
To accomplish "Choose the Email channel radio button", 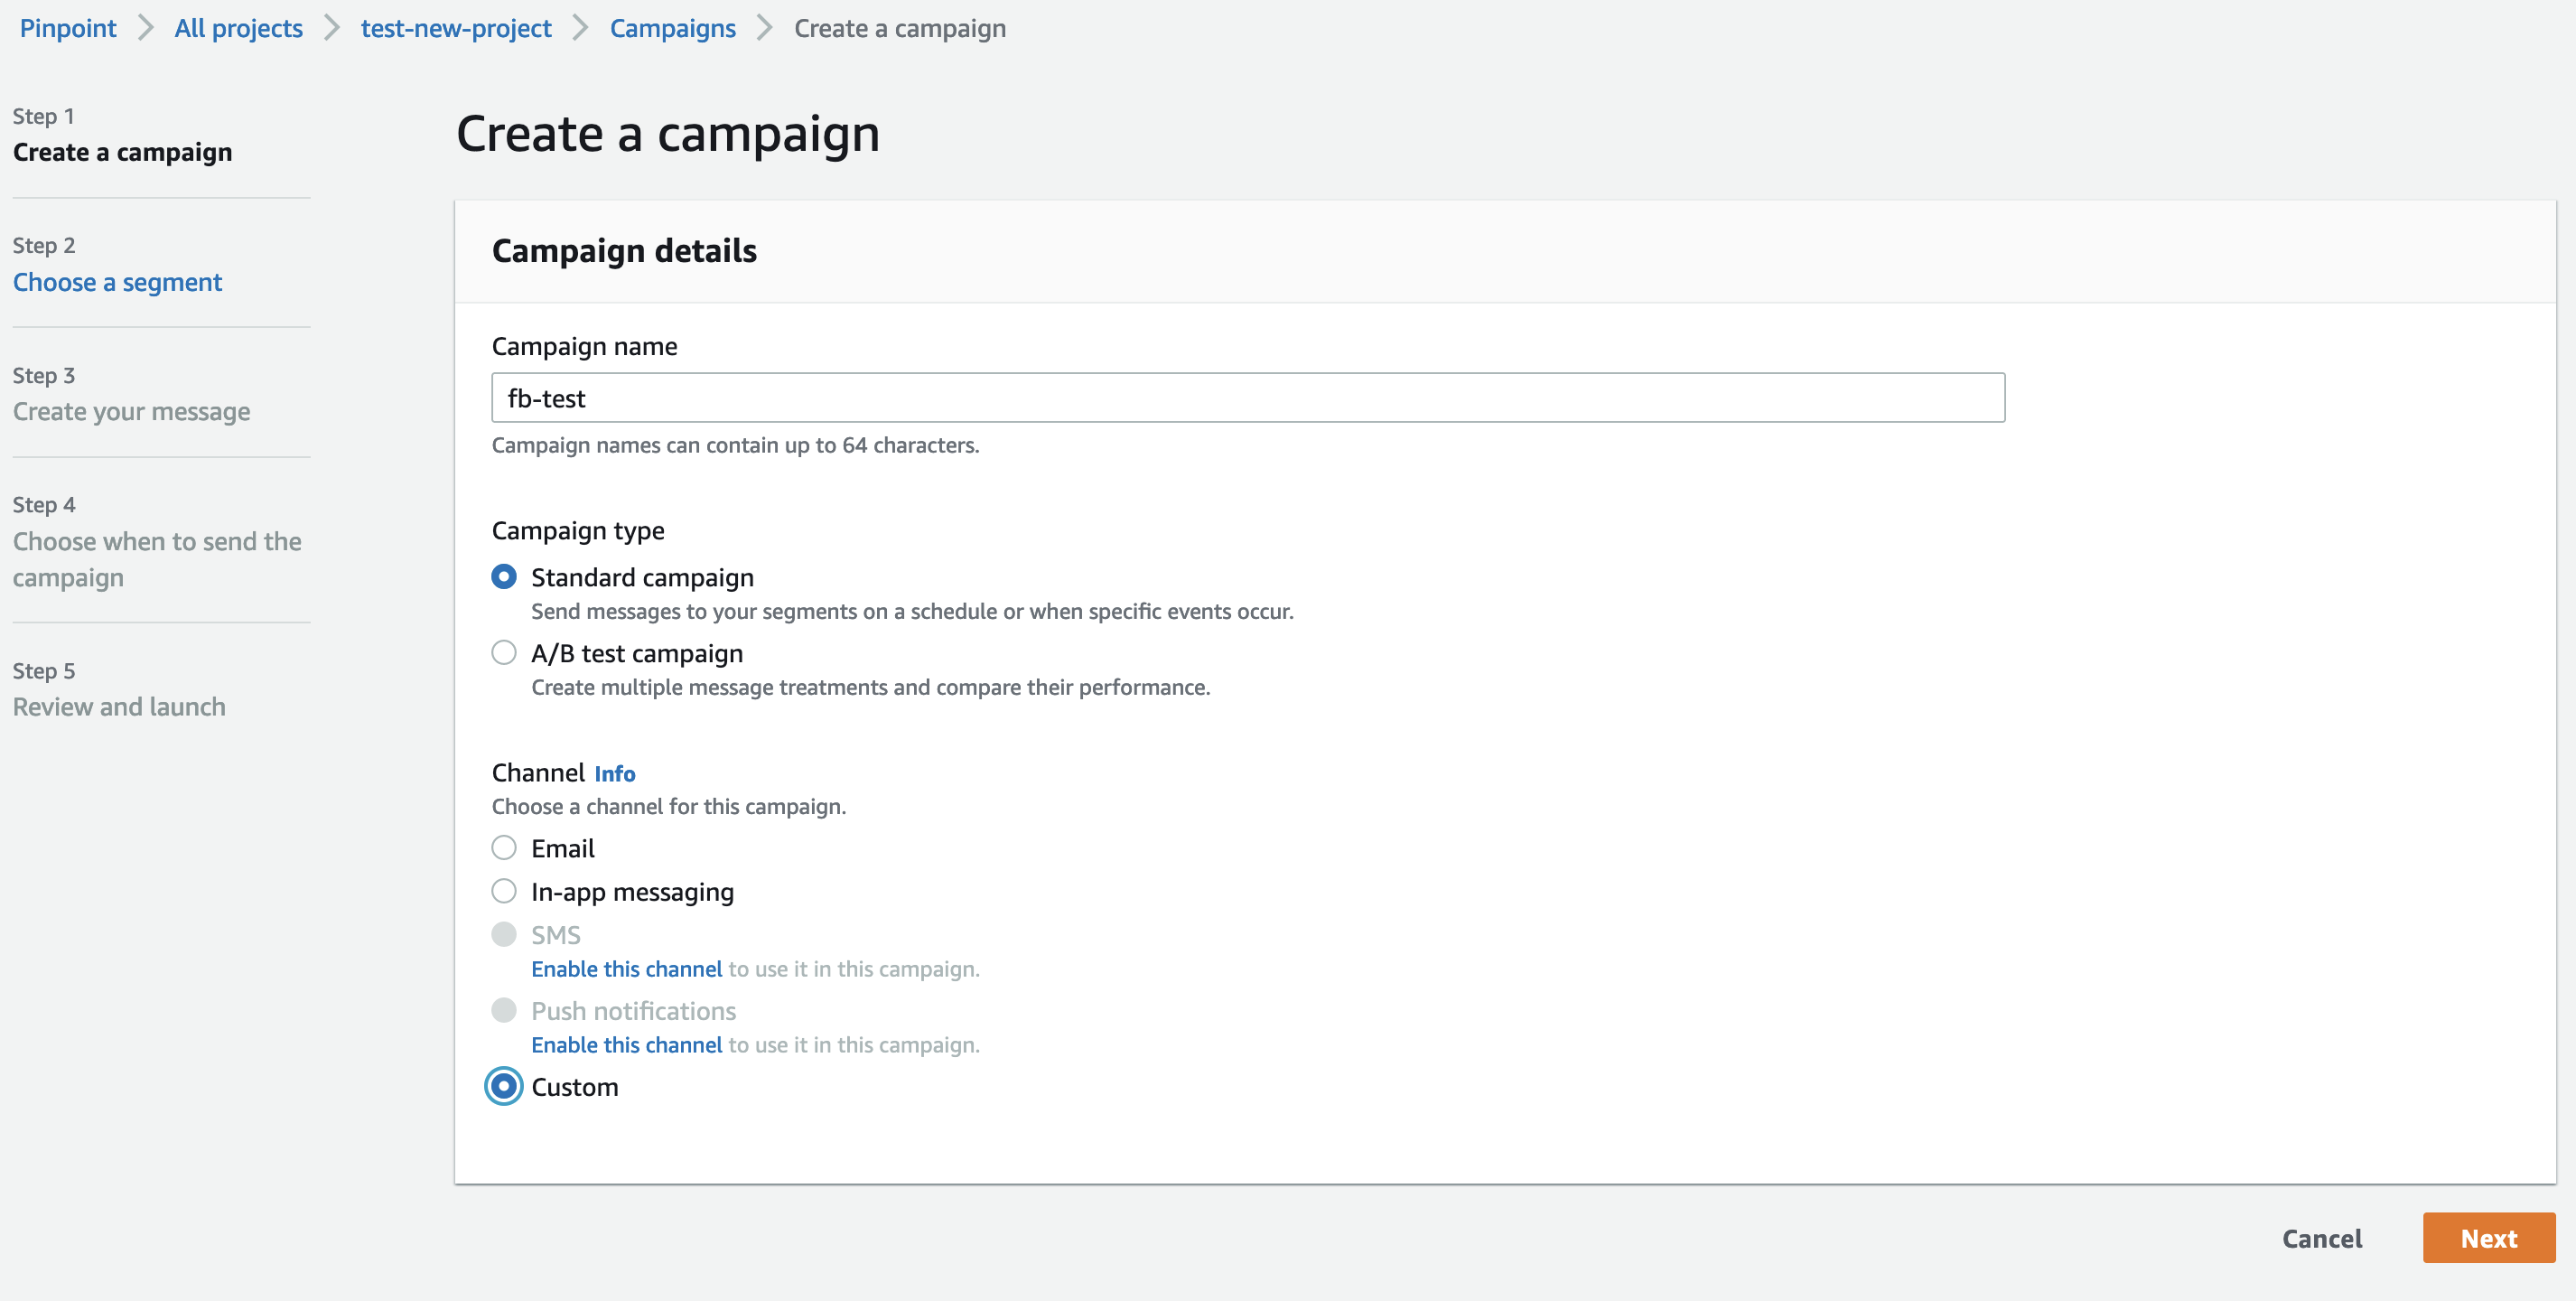I will [504, 848].
